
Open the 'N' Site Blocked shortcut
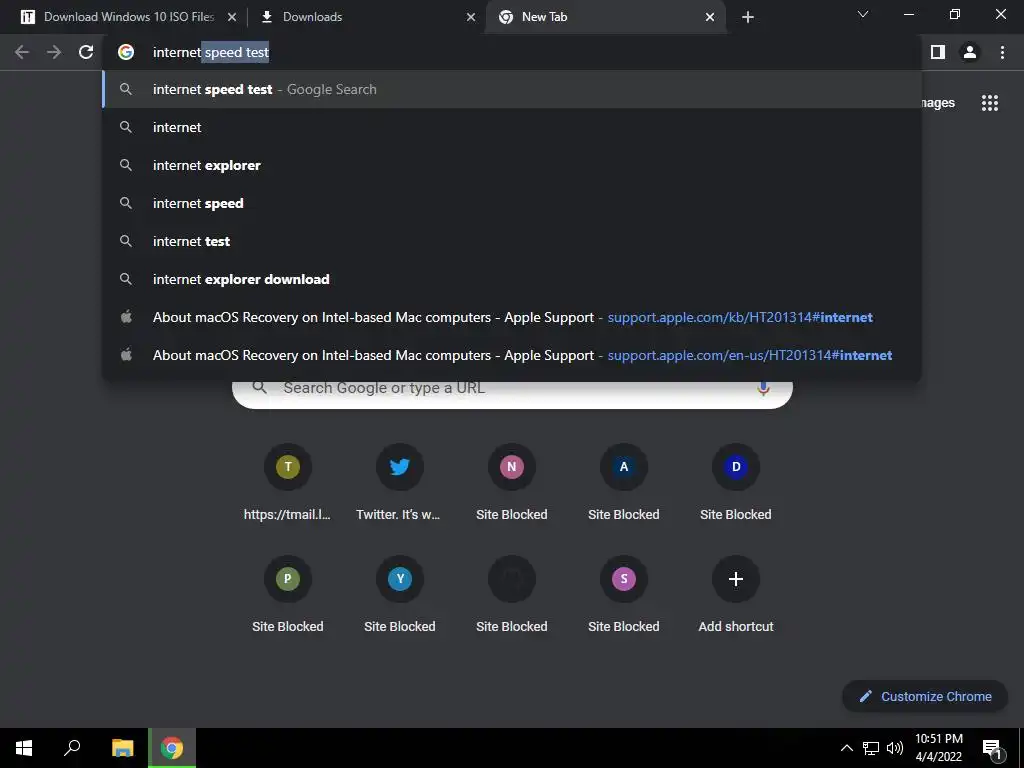click(511, 485)
